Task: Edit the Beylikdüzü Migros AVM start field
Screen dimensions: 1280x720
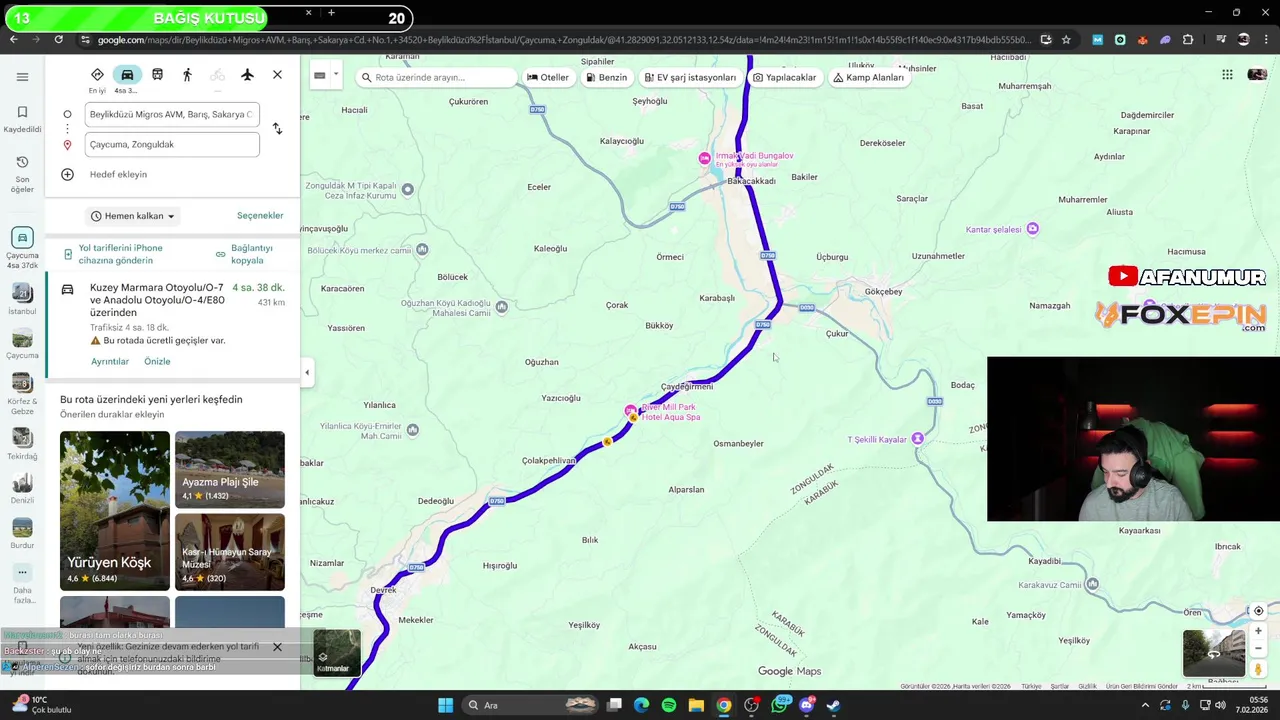Action: [172, 114]
